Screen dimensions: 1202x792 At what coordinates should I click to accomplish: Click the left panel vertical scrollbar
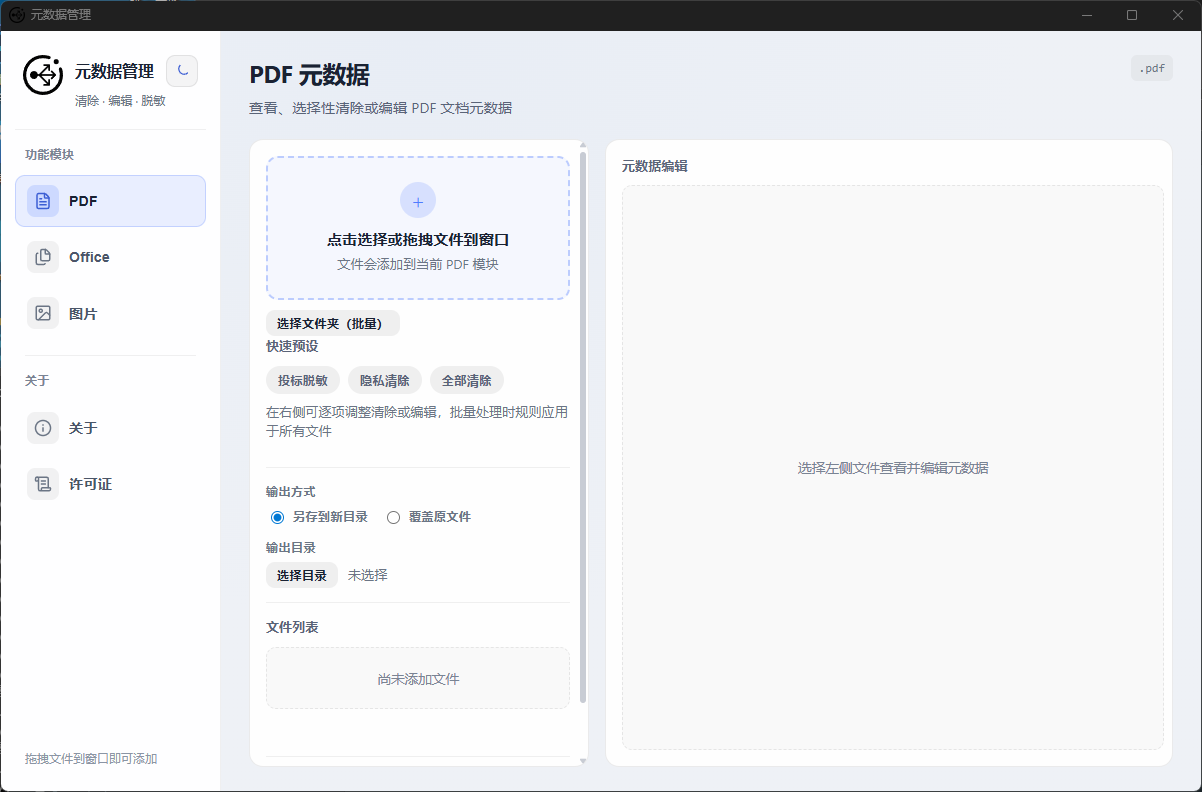coord(583,428)
